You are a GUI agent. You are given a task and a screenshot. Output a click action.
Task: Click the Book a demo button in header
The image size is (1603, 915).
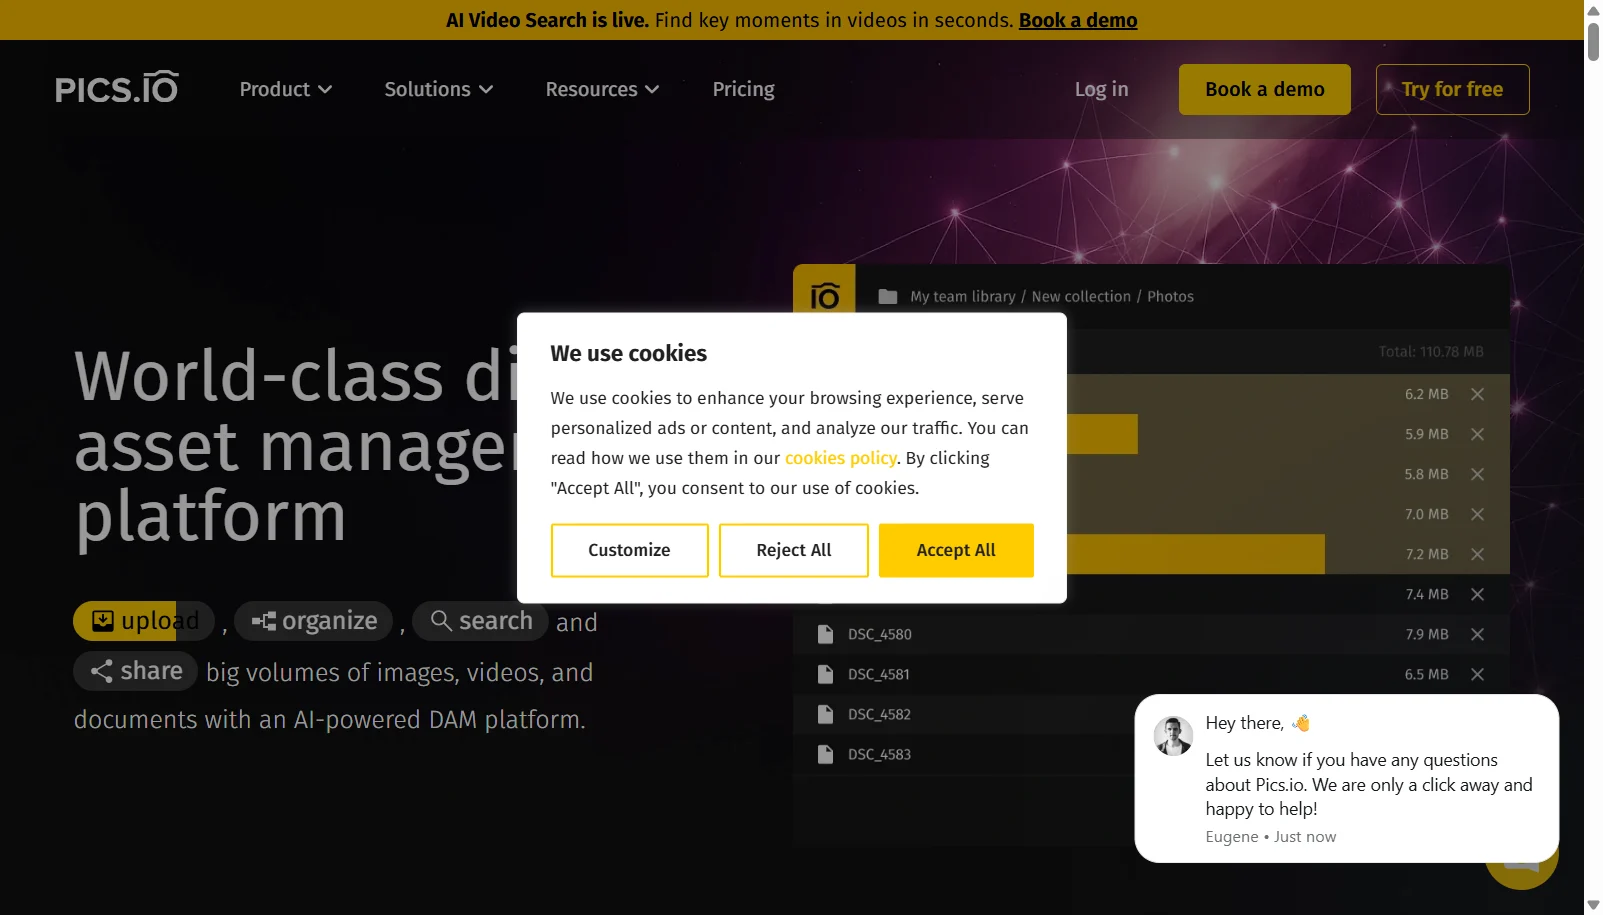point(1264,89)
